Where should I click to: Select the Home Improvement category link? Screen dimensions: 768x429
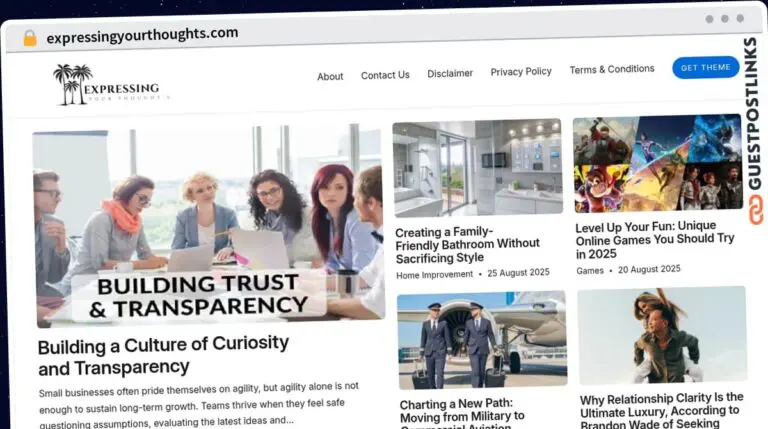coord(434,275)
